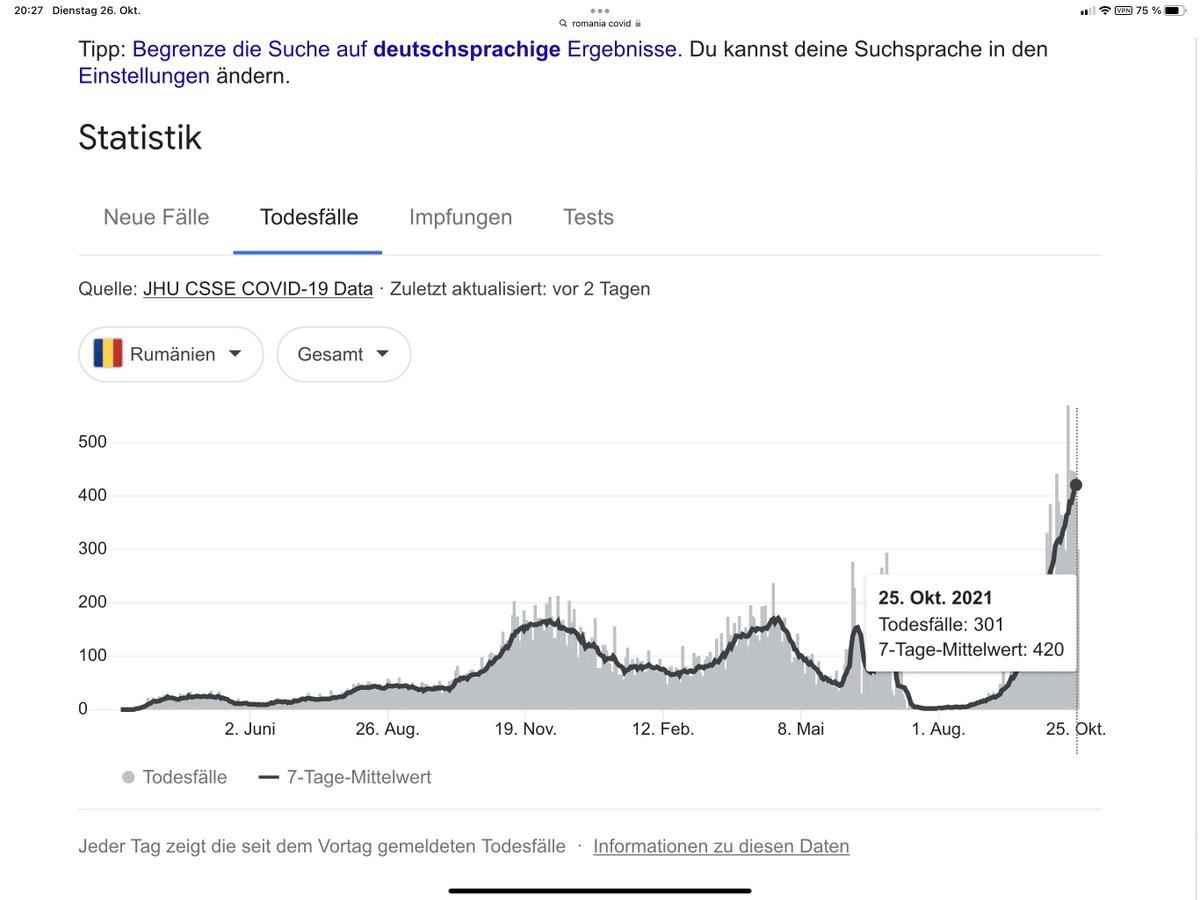This screenshot has width=1200, height=900.
Task: Tap the VPN indicator icon
Action: pyautogui.click(x=1123, y=10)
